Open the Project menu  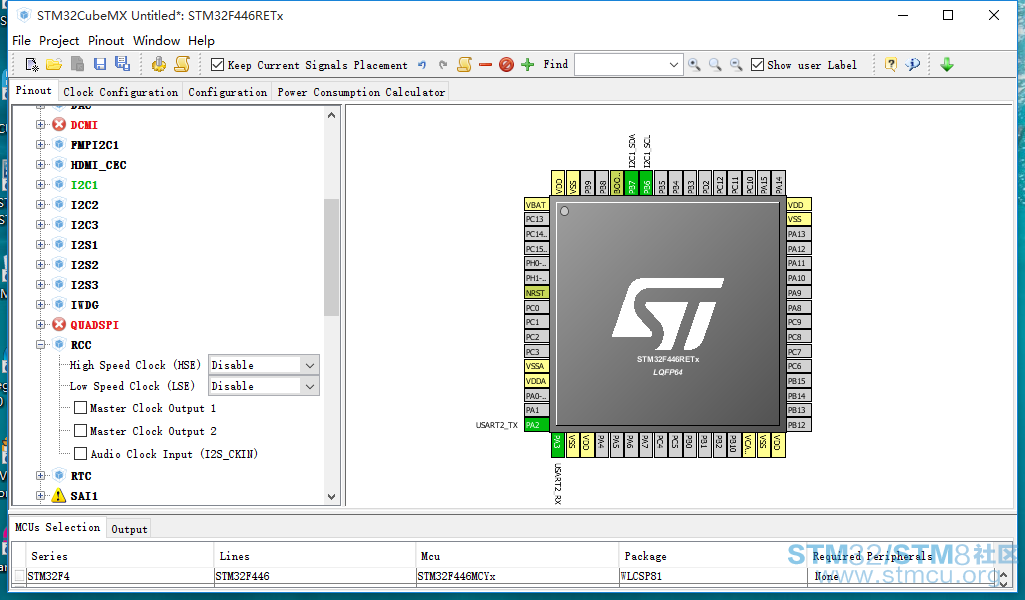tap(59, 41)
